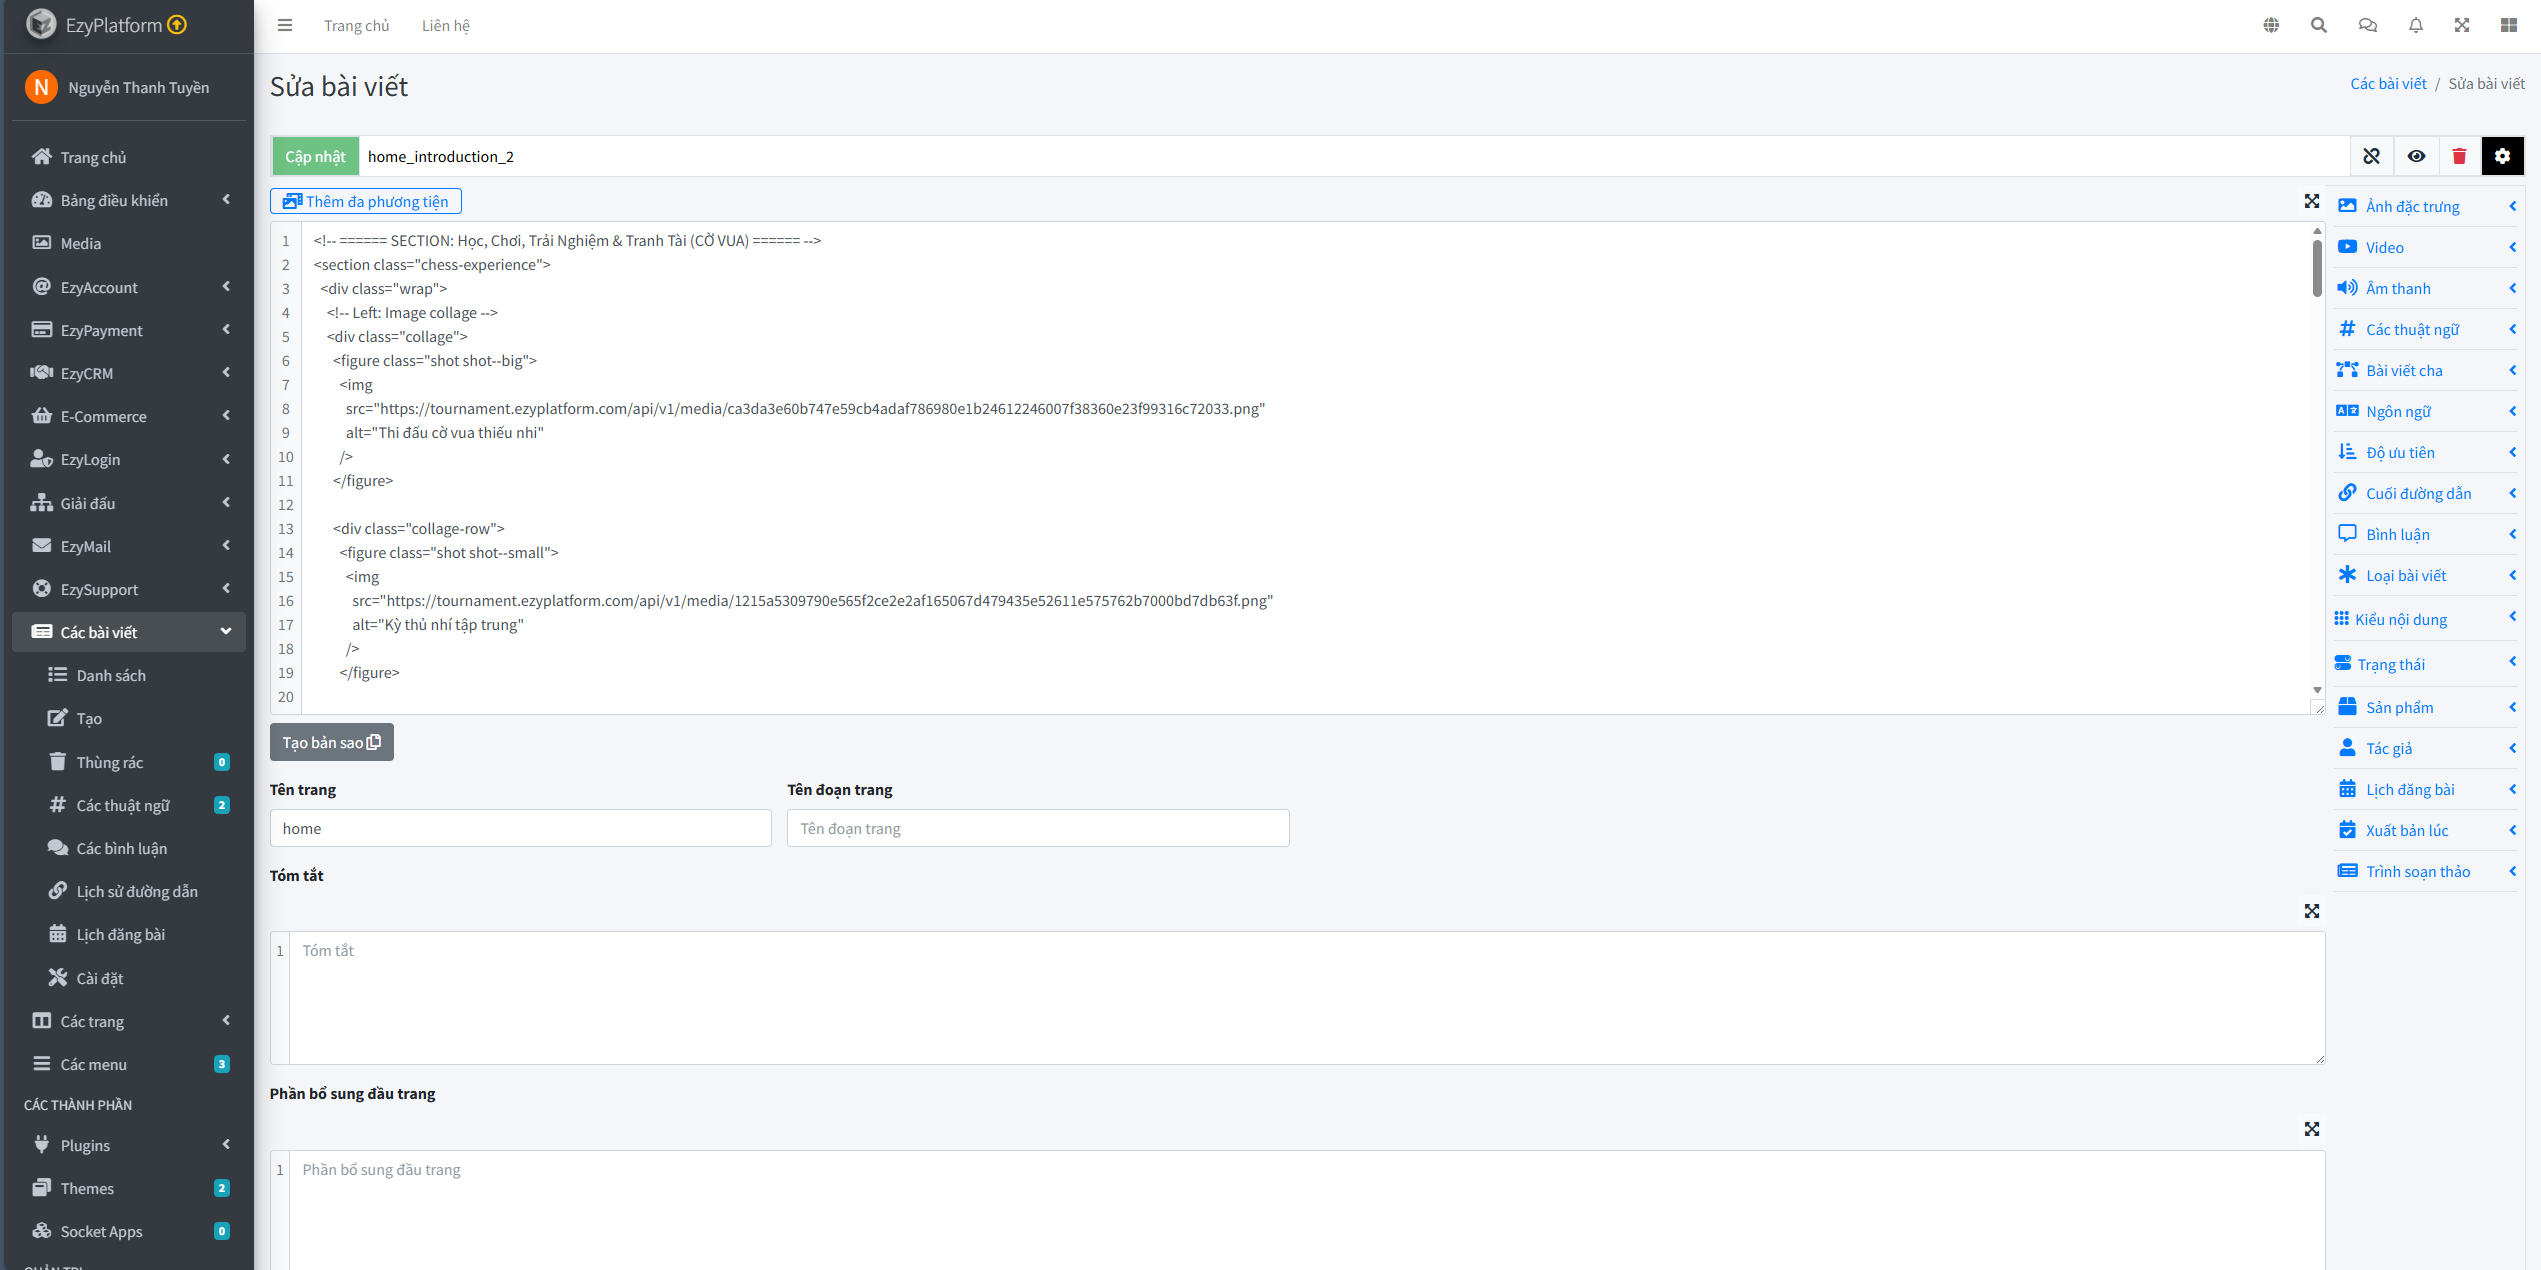The width and height of the screenshot is (2541, 1270).
Task: Toggle the sidebar with hamburger icon
Action: (285, 26)
